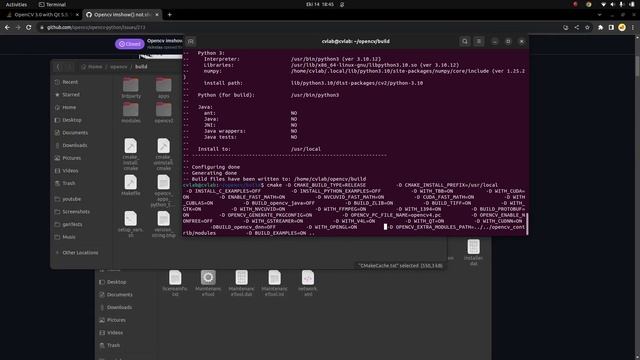Select the opencv_apps_python file

164,191
